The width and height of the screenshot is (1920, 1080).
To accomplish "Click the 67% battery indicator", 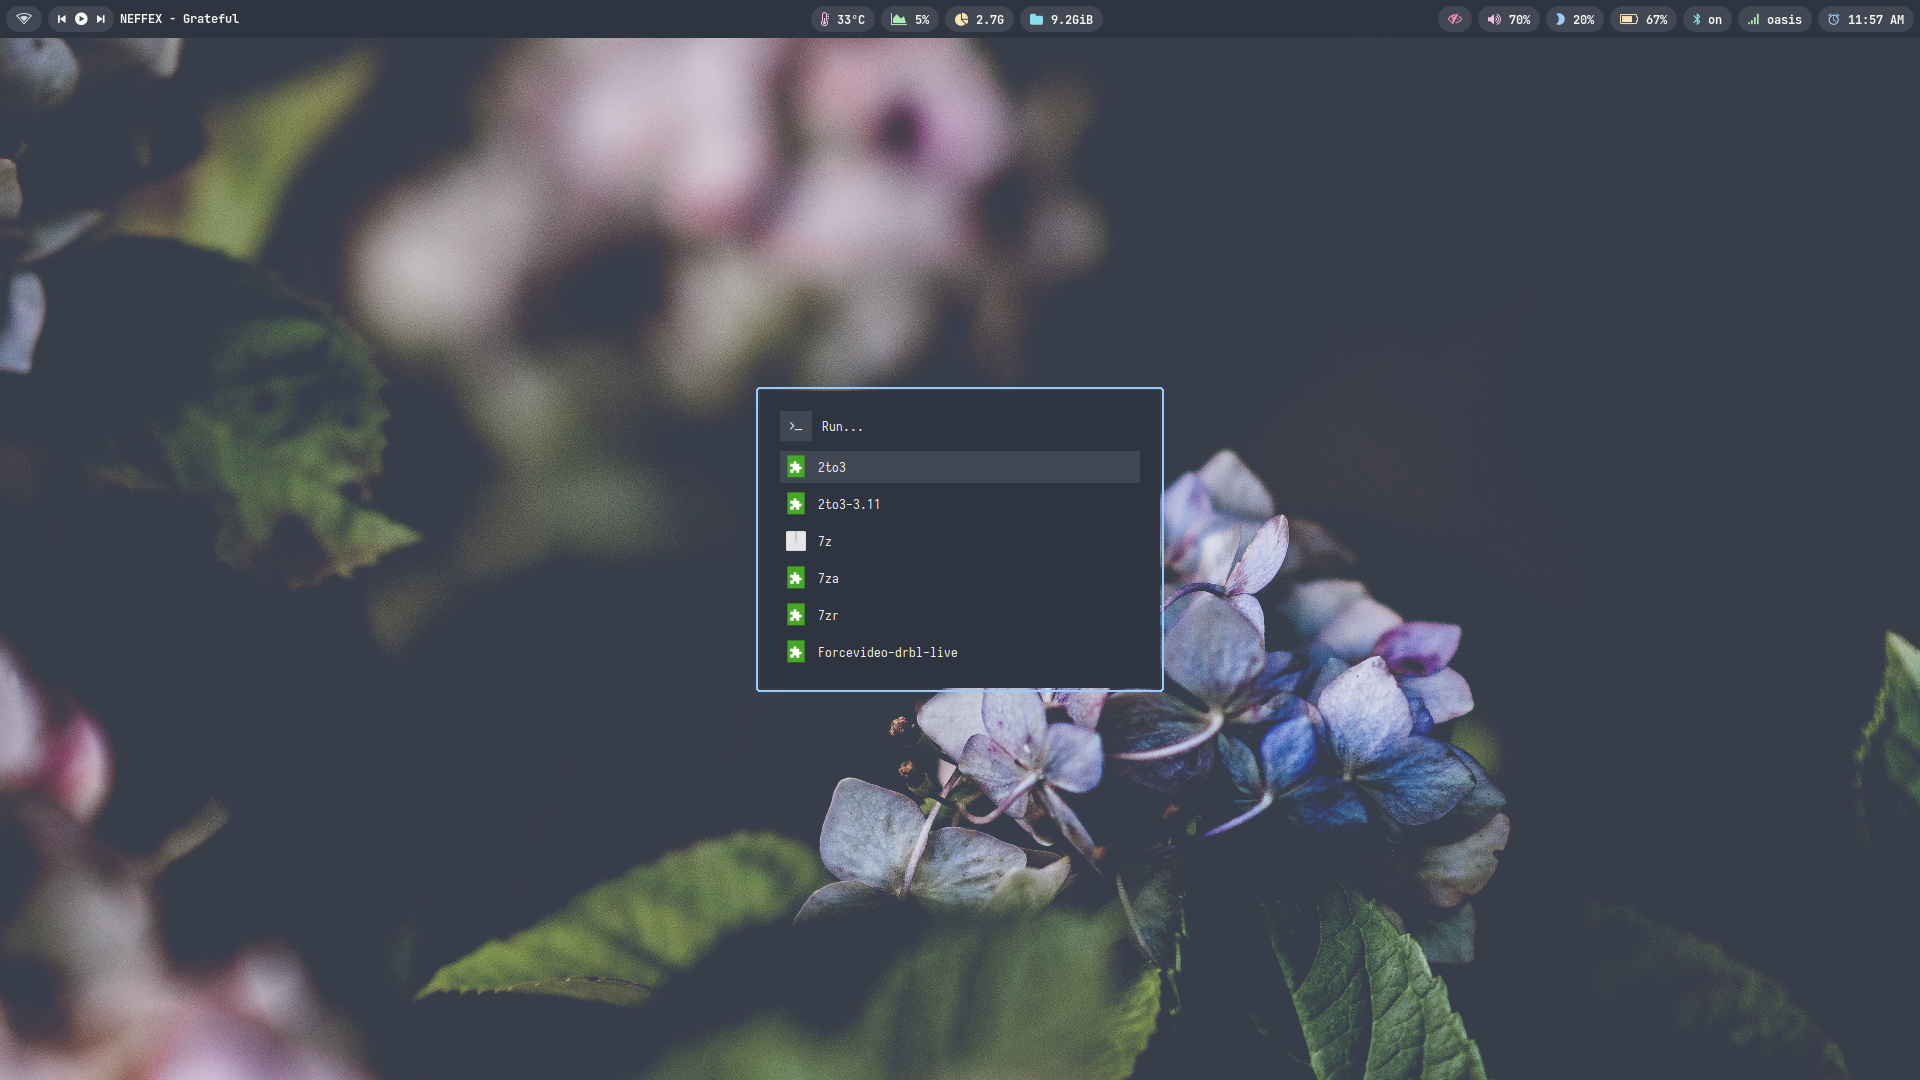I will point(1644,19).
